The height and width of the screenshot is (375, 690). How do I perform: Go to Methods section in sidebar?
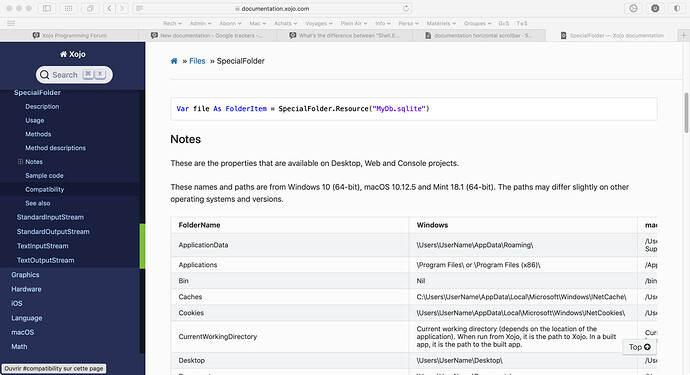pyautogui.click(x=38, y=134)
